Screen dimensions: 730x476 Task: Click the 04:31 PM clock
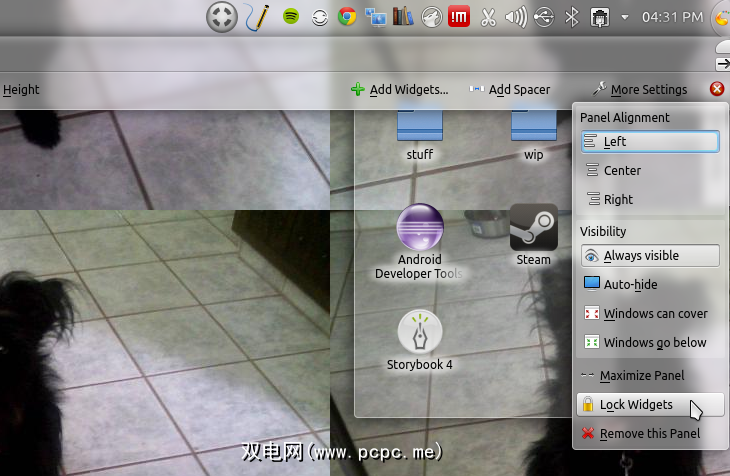(x=672, y=17)
